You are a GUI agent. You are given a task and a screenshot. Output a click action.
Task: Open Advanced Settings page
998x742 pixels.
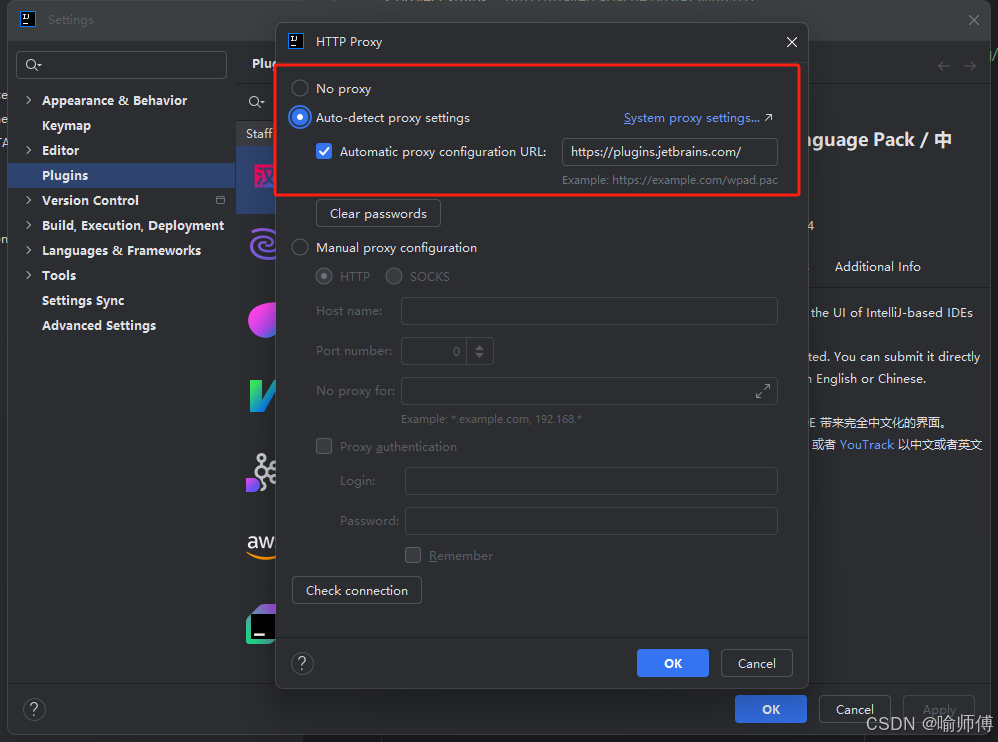[x=99, y=325]
